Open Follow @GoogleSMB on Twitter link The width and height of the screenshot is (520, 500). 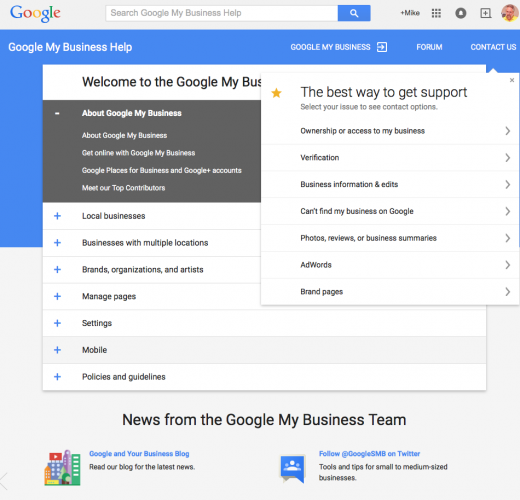369,454
